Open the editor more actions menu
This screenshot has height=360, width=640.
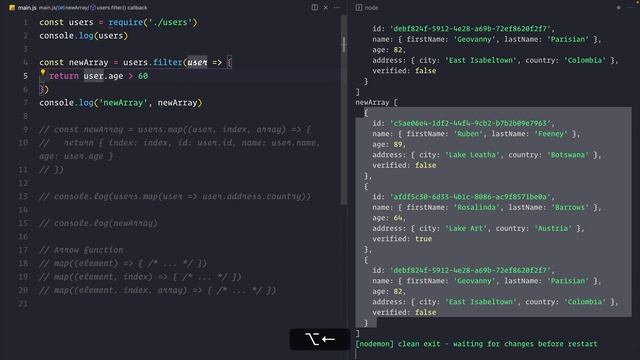click(337, 7)
